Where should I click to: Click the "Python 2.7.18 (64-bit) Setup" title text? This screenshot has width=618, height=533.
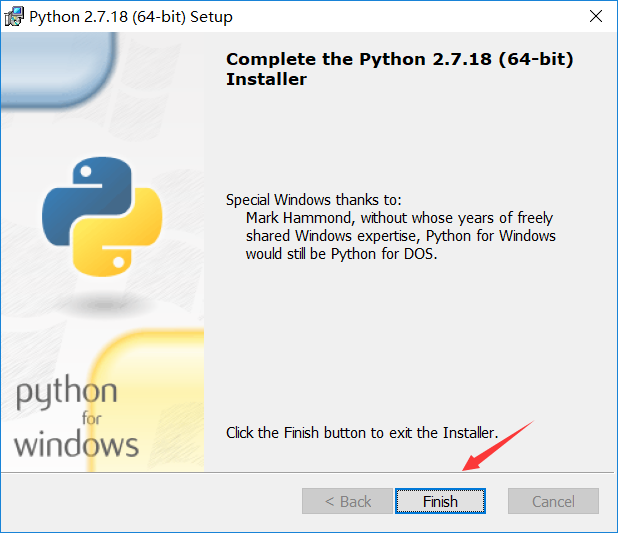click(x=131, y=17)
